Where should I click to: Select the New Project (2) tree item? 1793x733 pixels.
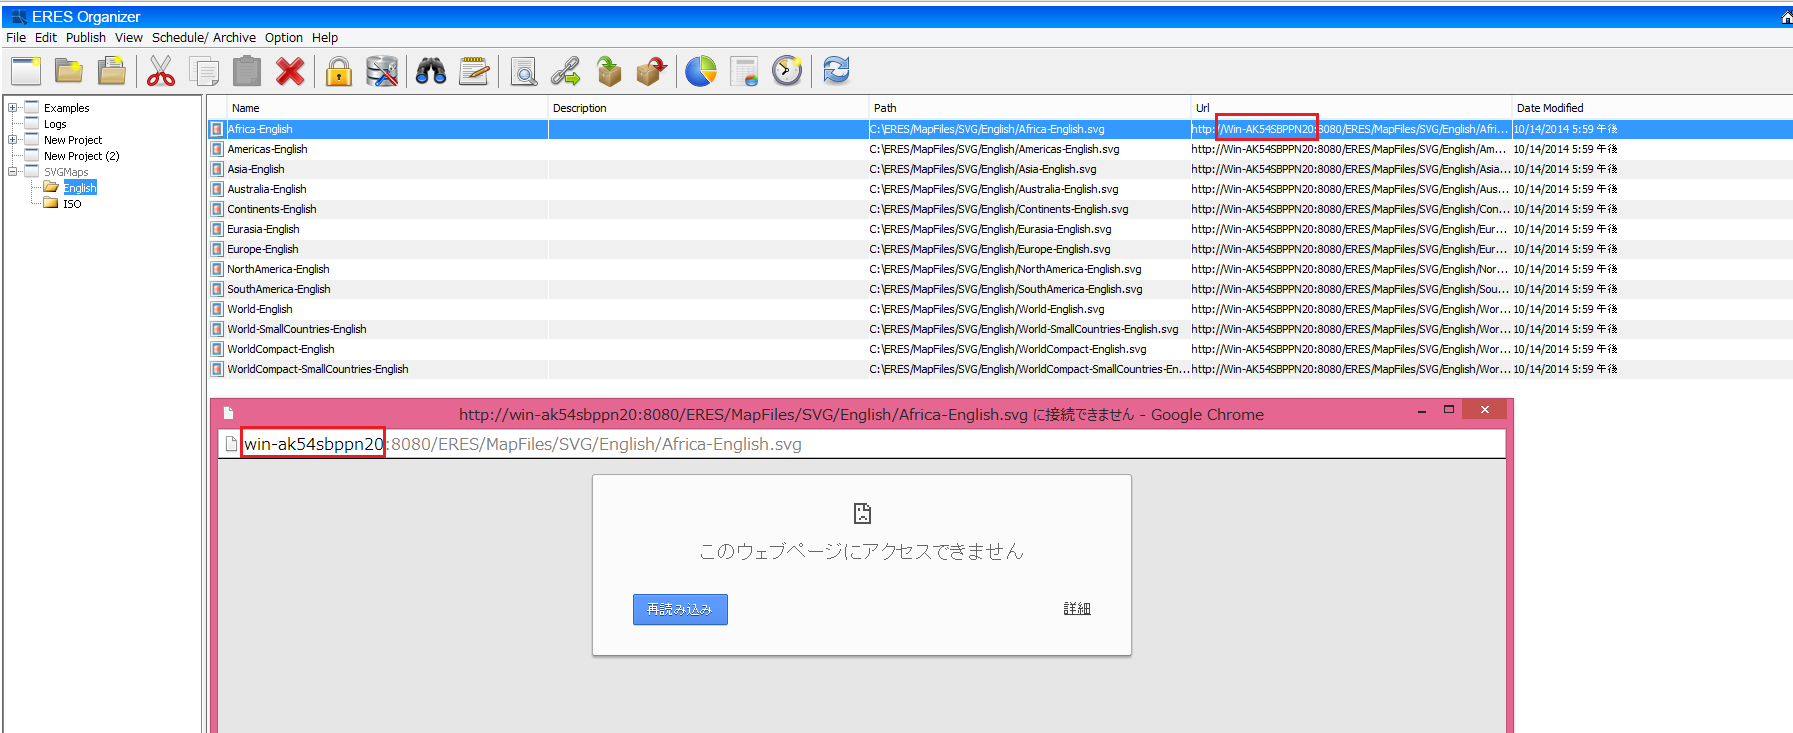click(x=81, y=156)
